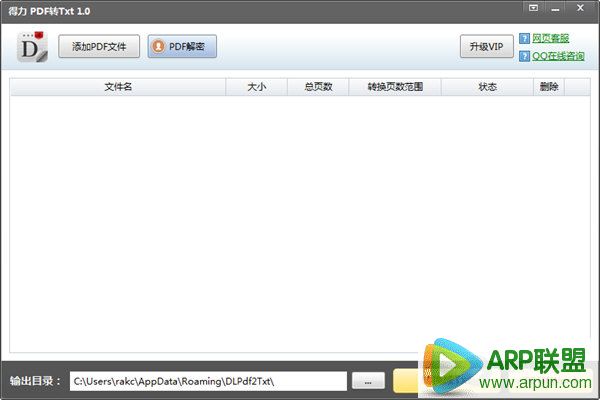Click the 添加PDF文件 button
This screenshot has height=400, width=600.
tap(99, 46)
